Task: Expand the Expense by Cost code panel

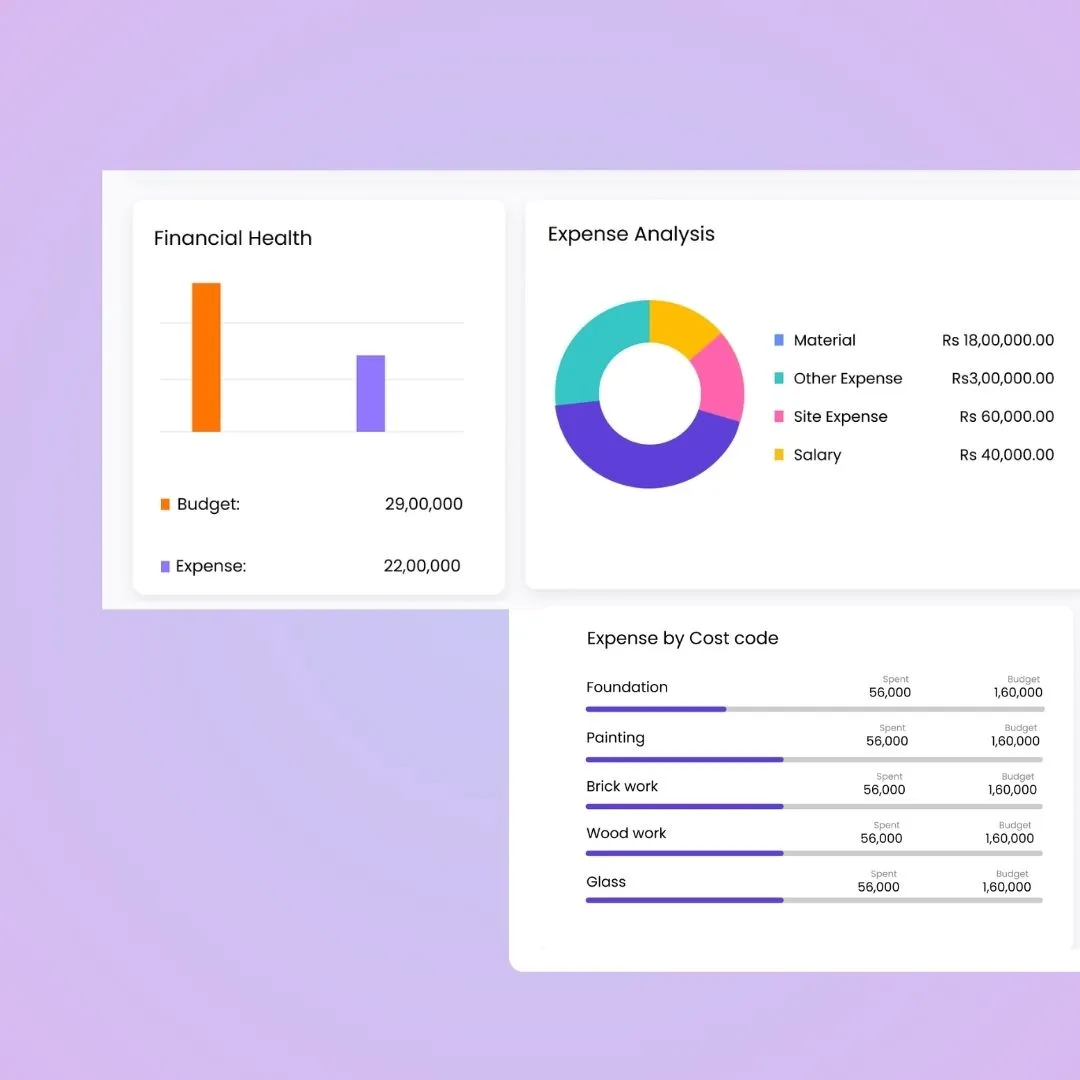Action: [x=682, y=638]
